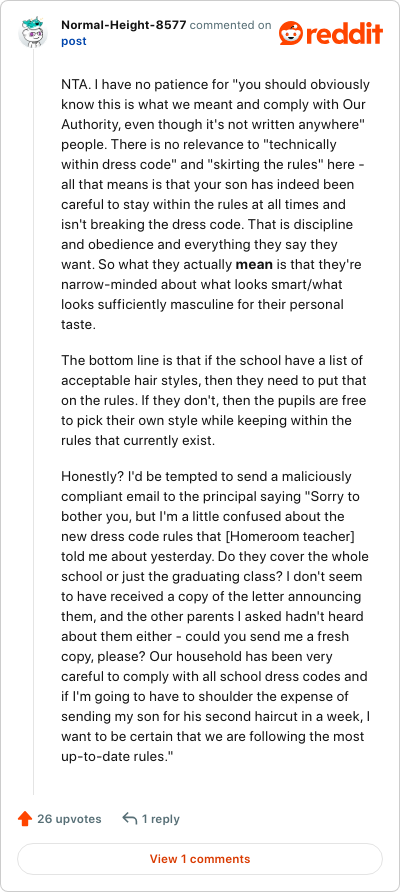Click the 26 upvotes count
Screen dimensions: 400x892
click(69, 819)
